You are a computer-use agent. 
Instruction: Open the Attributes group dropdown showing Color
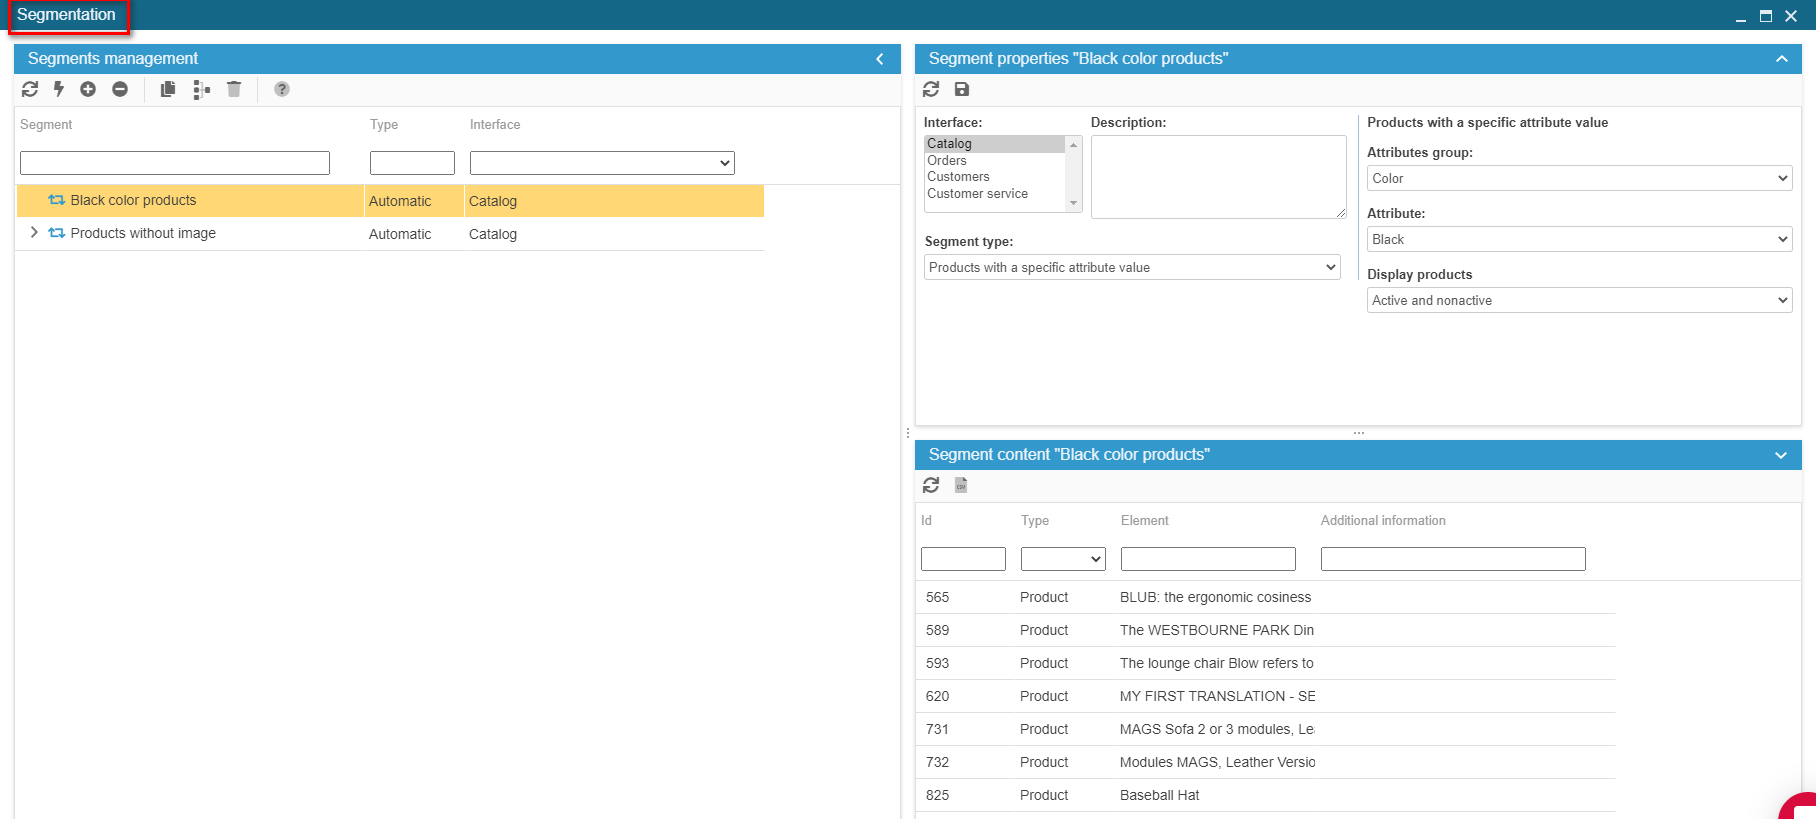1578,178
